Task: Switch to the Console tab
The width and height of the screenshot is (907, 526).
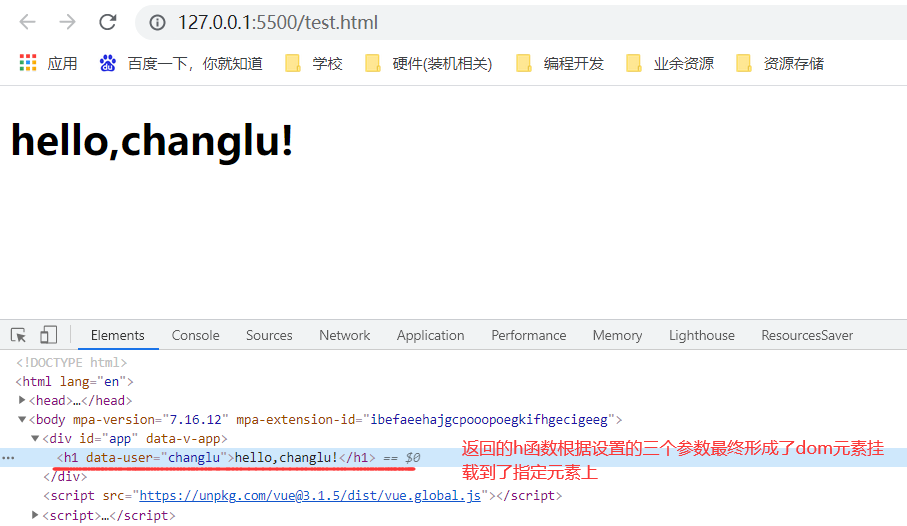Action: 196,335
